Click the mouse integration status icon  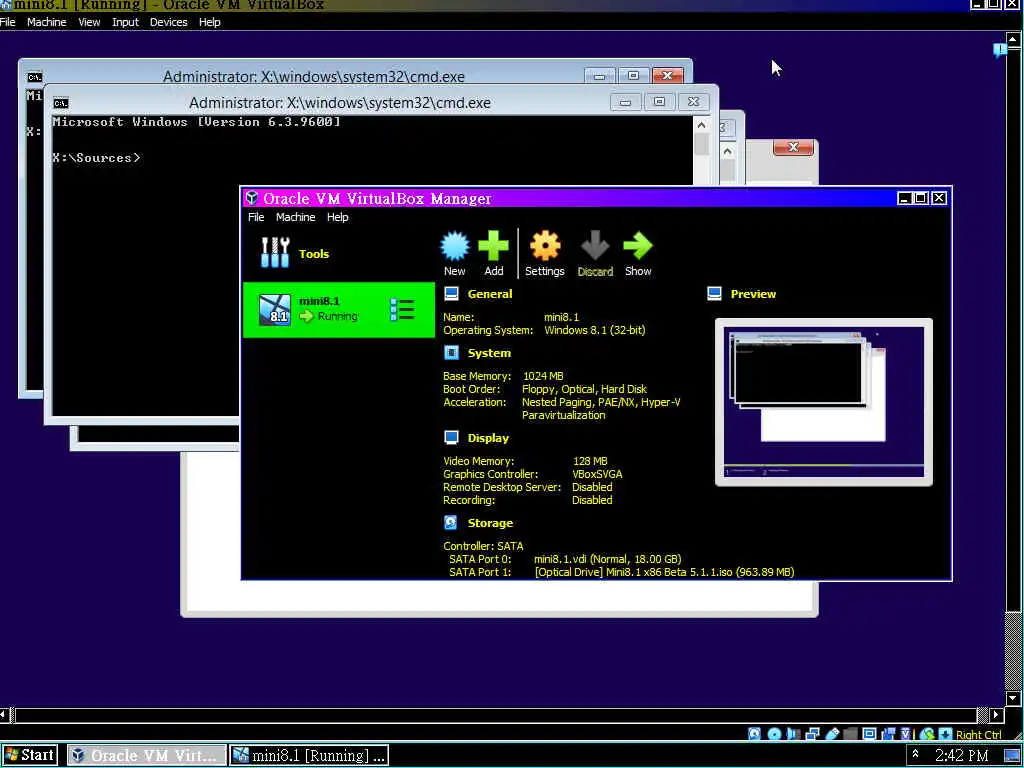pyautogui.click(x=927, y=734)
